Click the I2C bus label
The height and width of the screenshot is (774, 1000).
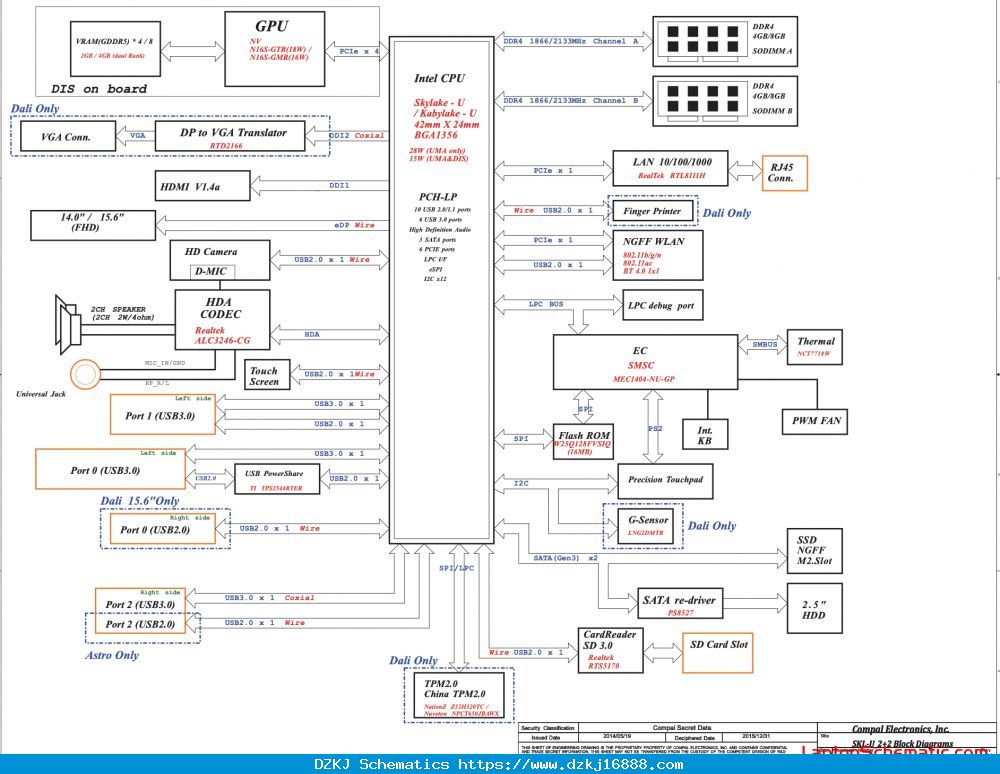521,484
